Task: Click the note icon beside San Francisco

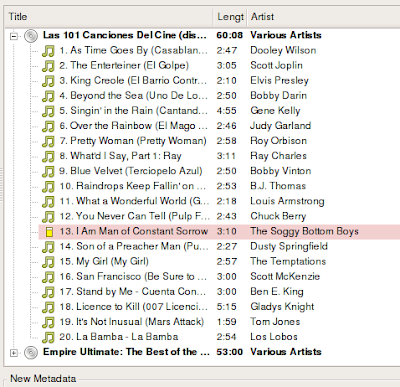Action: 48,277
